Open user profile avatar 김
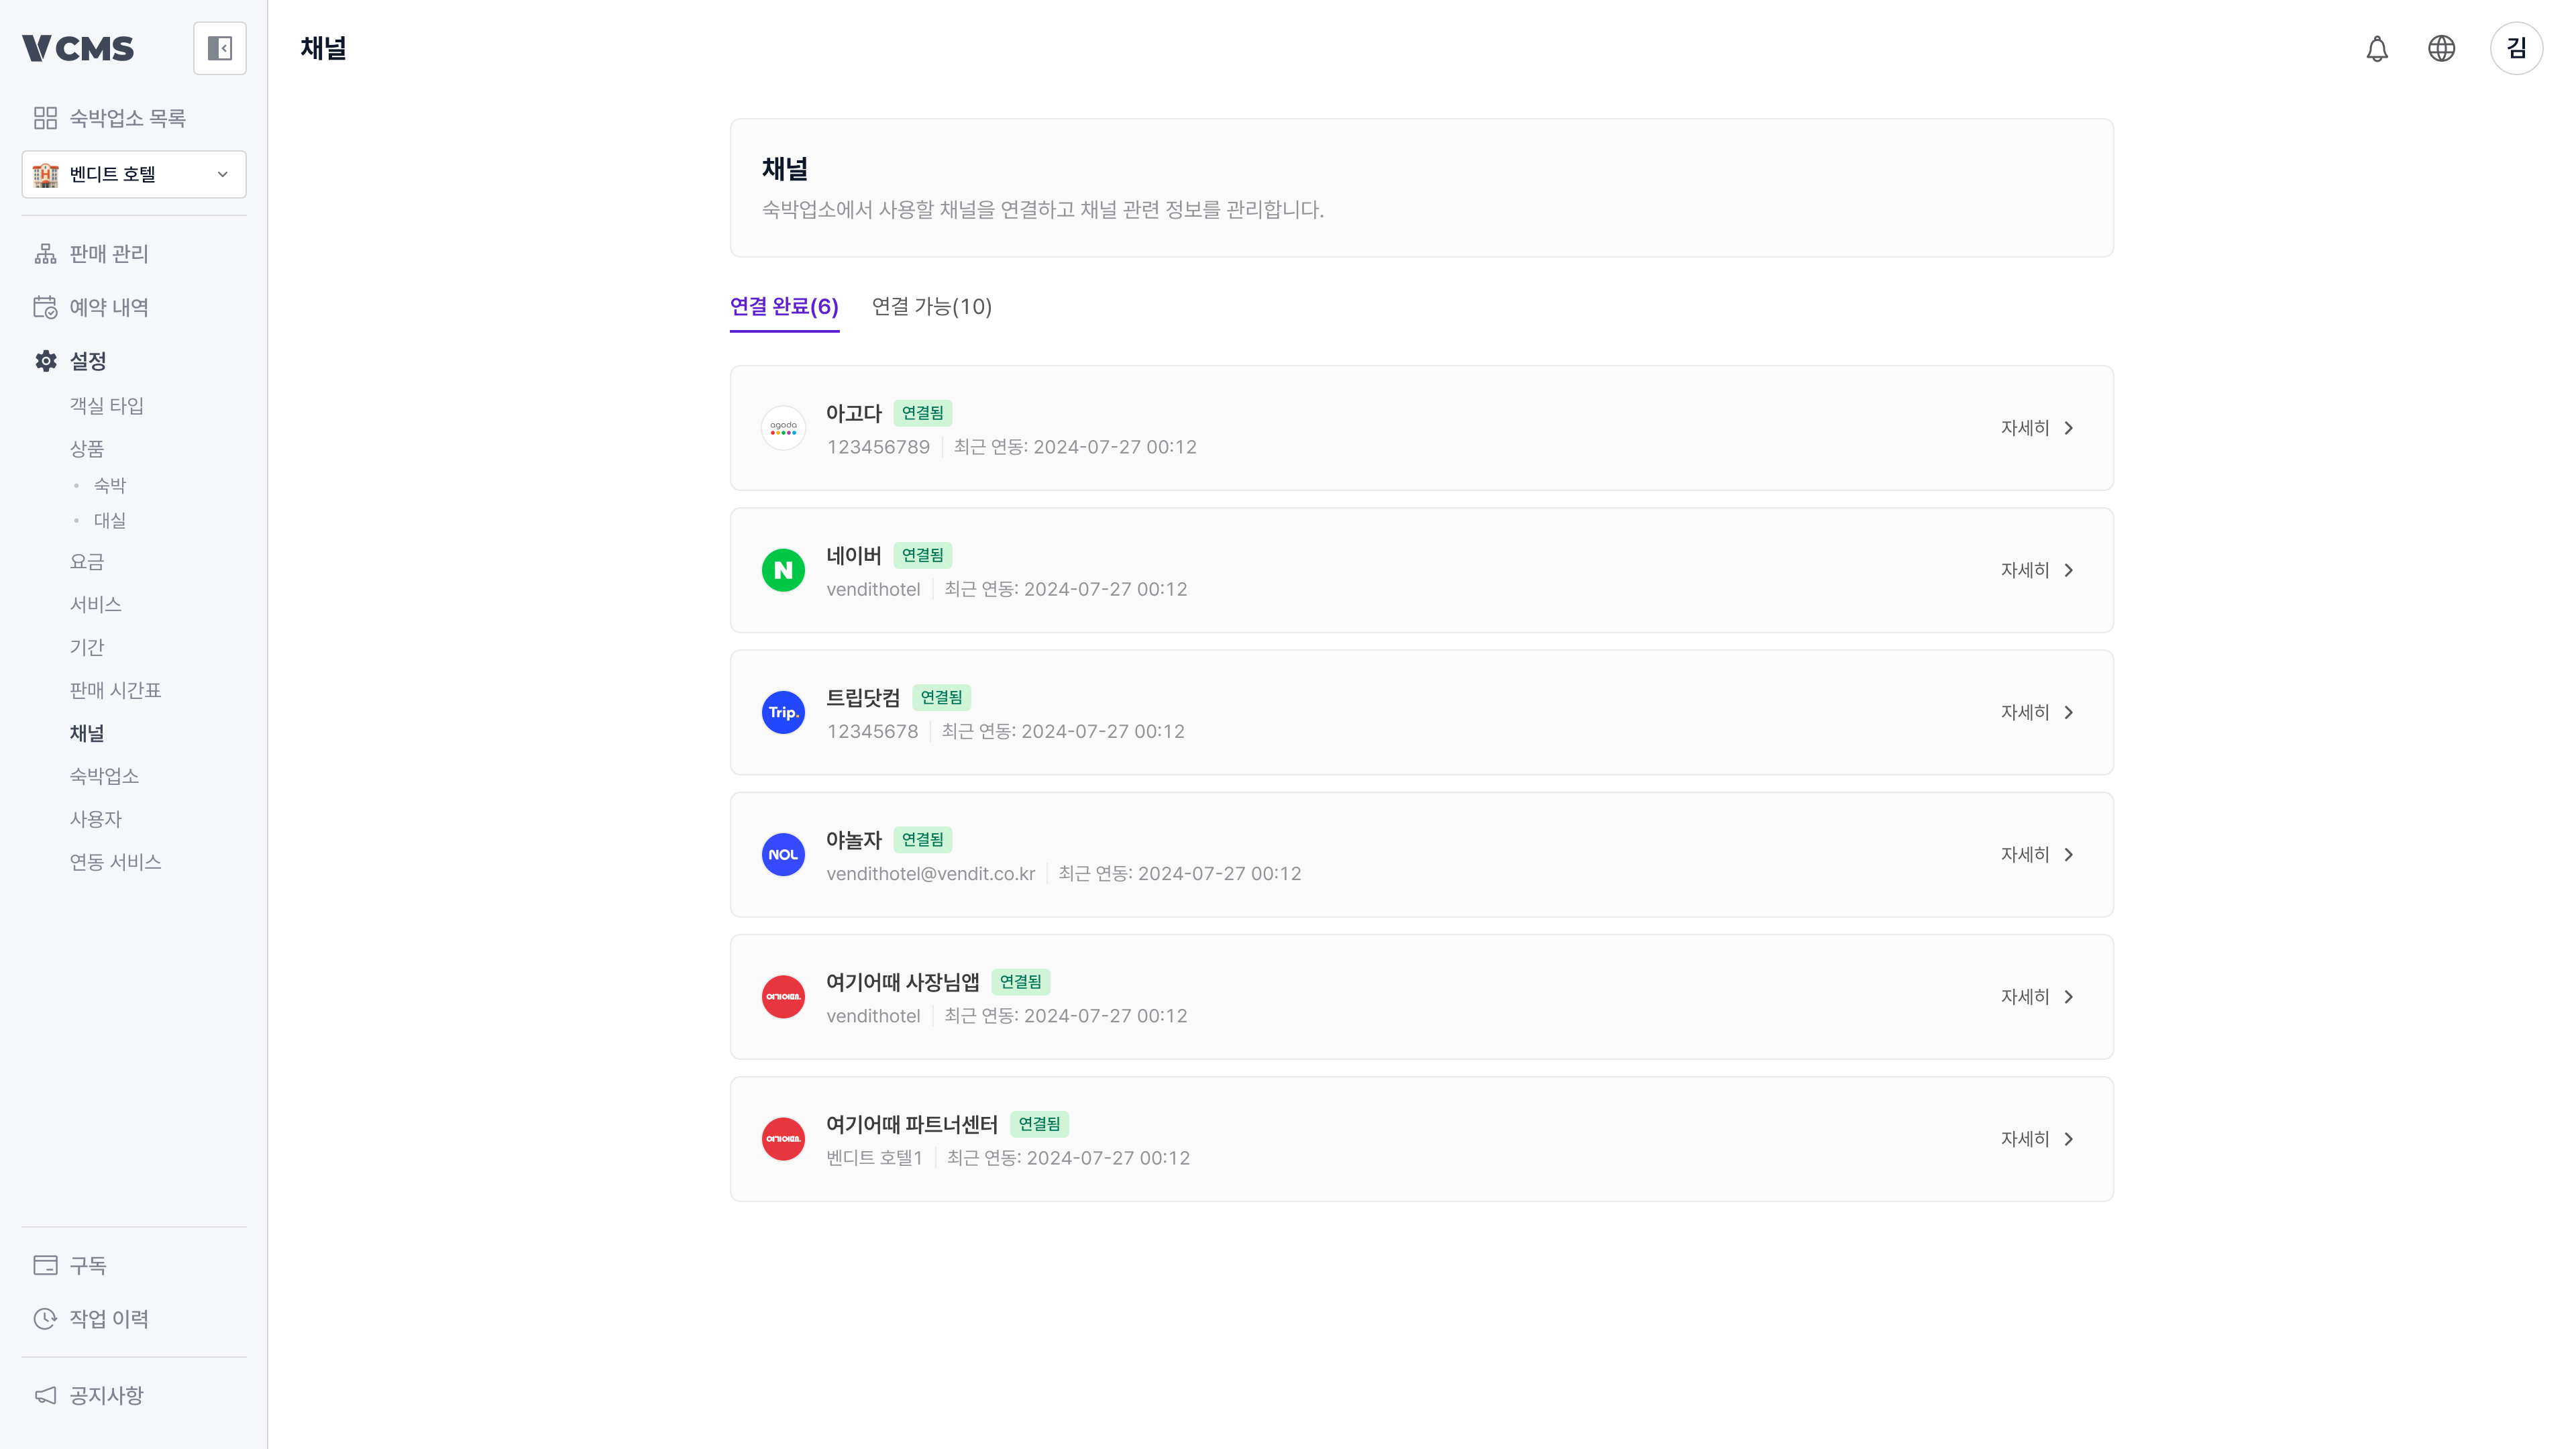 tap(2516, 48)
